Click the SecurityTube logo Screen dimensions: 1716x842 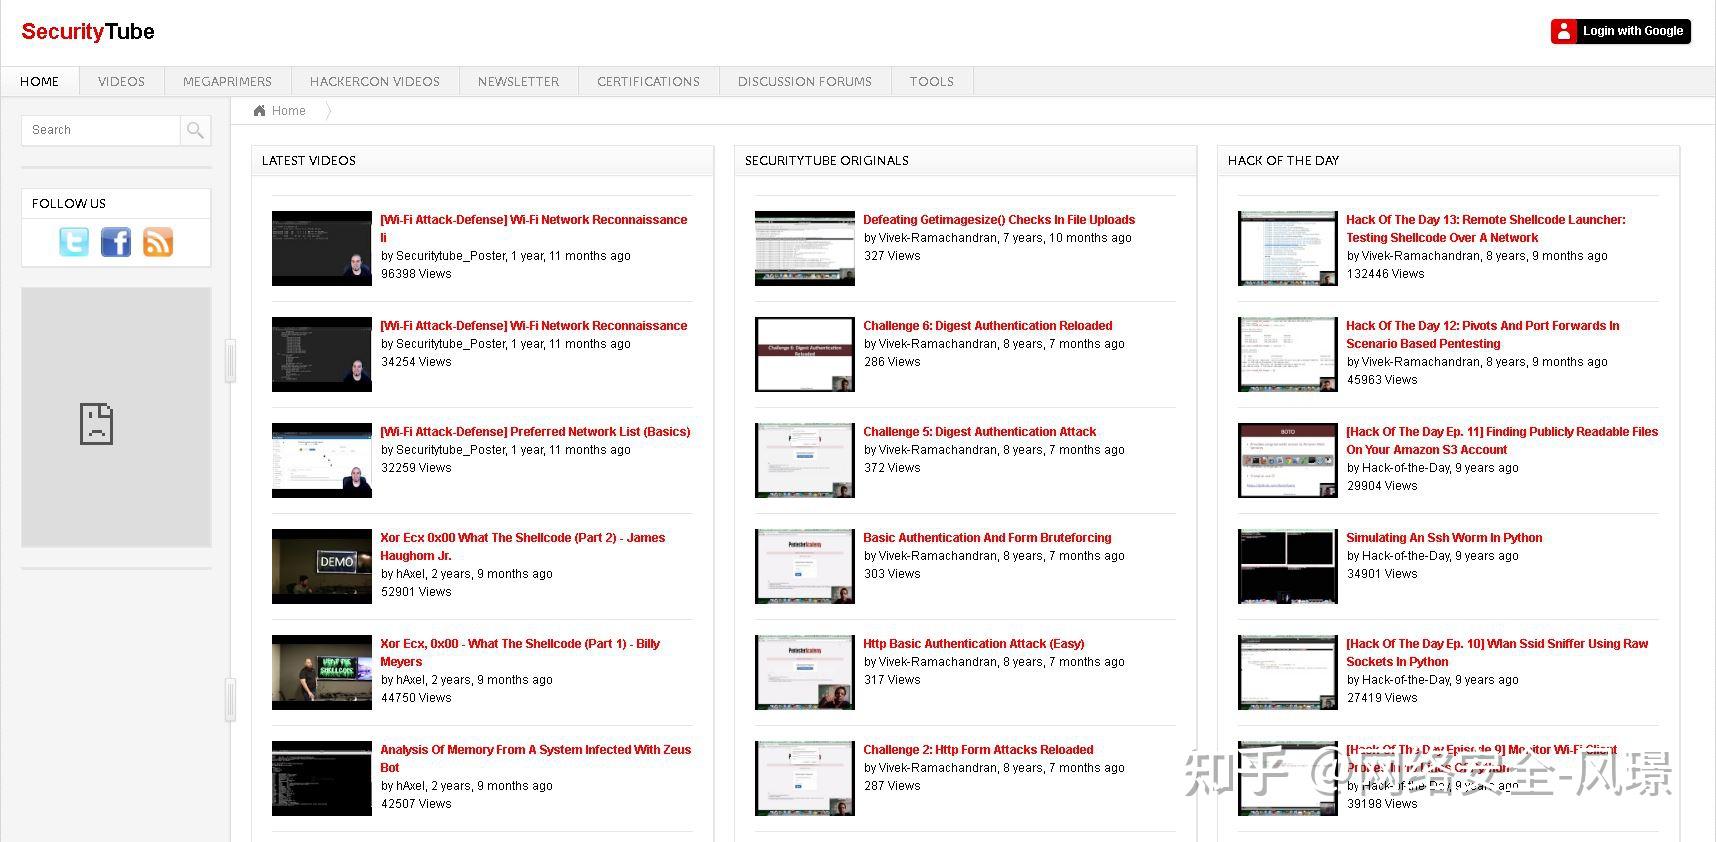pyautogui.click(x=88, y=32)
